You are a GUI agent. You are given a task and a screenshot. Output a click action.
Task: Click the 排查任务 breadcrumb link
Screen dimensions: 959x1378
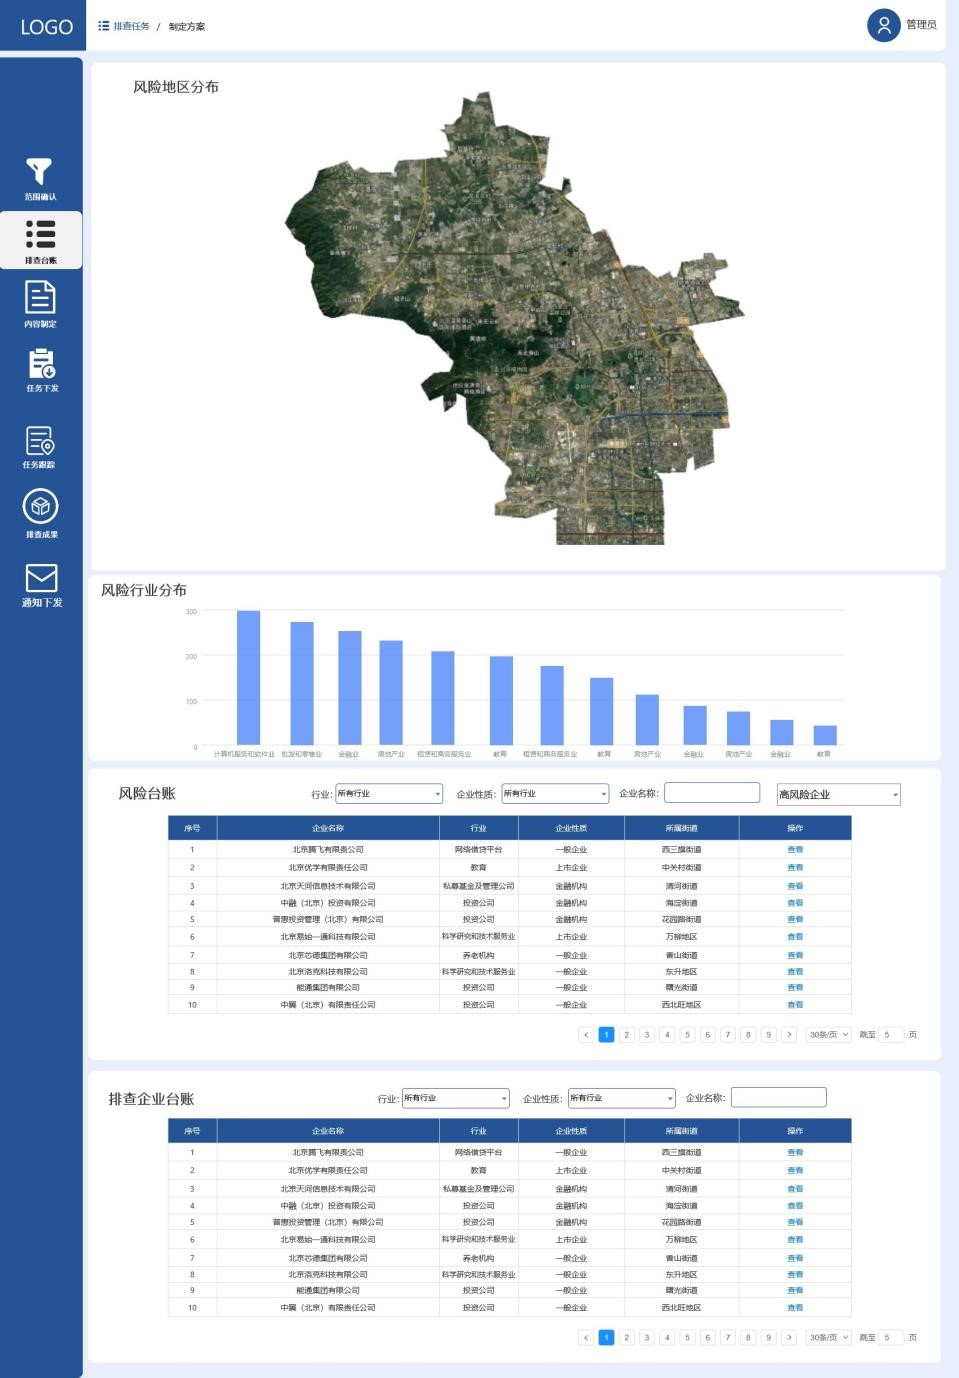[x=131, y=26]
